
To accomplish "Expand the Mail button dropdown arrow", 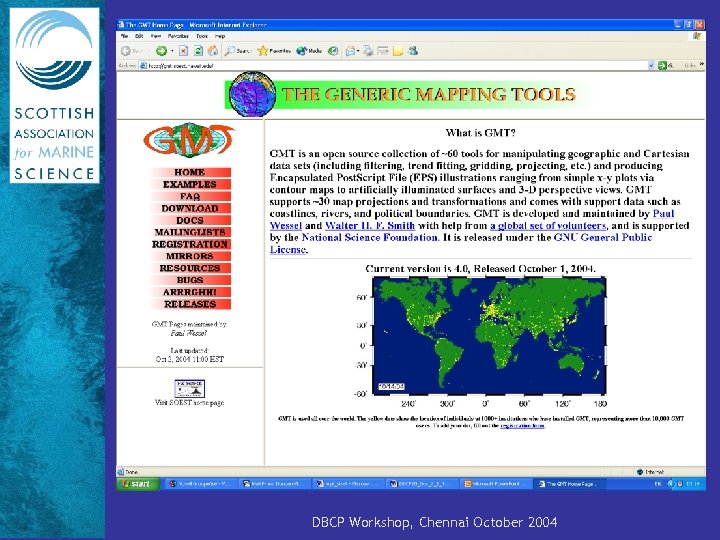I will (358, 51).
